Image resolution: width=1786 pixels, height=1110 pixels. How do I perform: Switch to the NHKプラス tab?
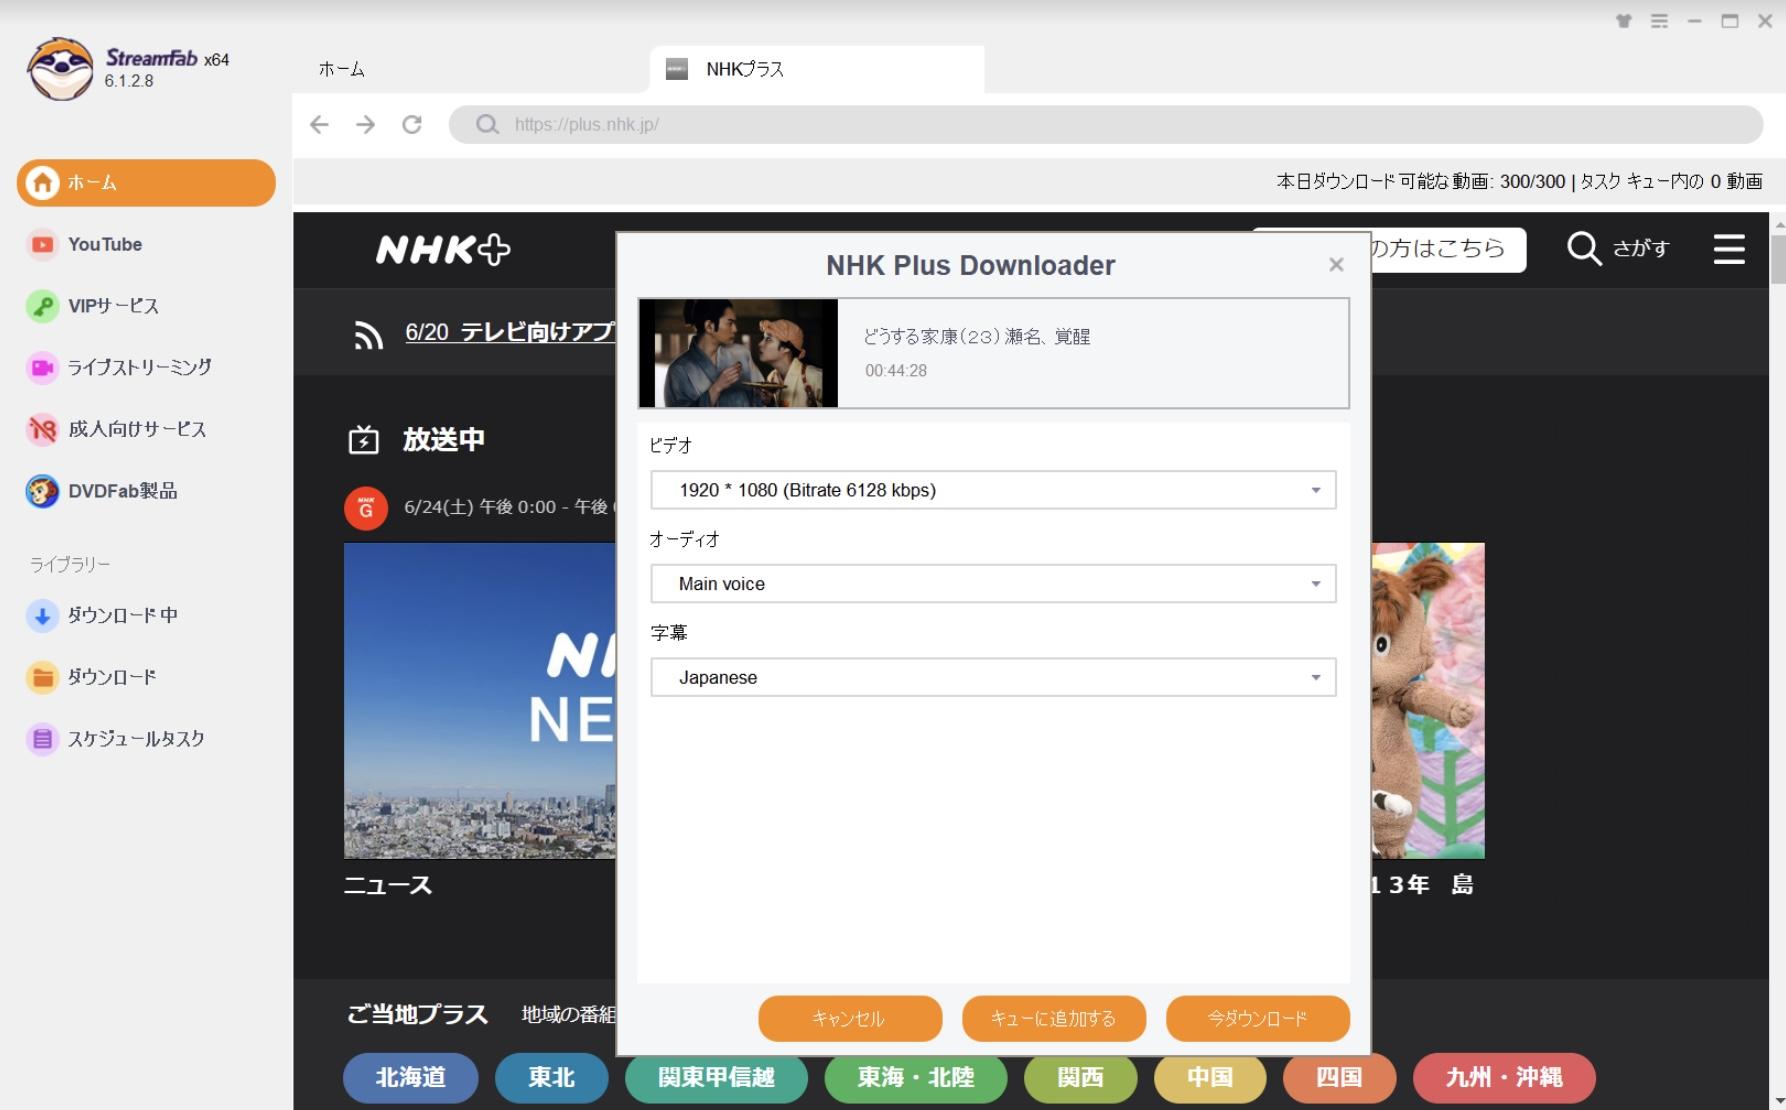tap(817, 69)
